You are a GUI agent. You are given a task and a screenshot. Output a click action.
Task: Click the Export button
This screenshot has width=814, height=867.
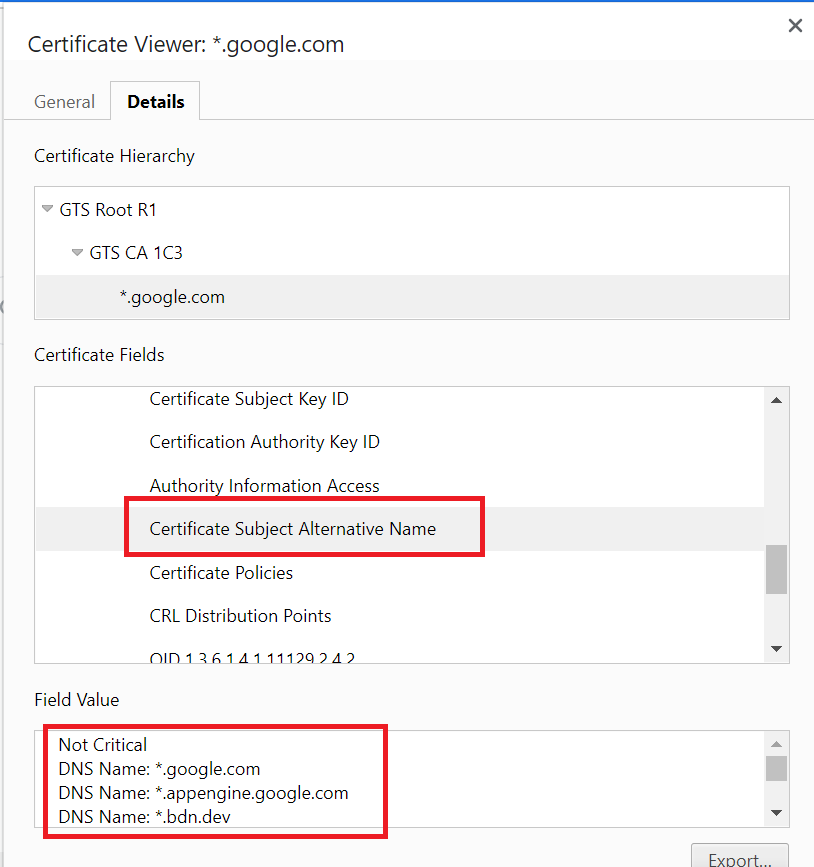coord(740,857)
